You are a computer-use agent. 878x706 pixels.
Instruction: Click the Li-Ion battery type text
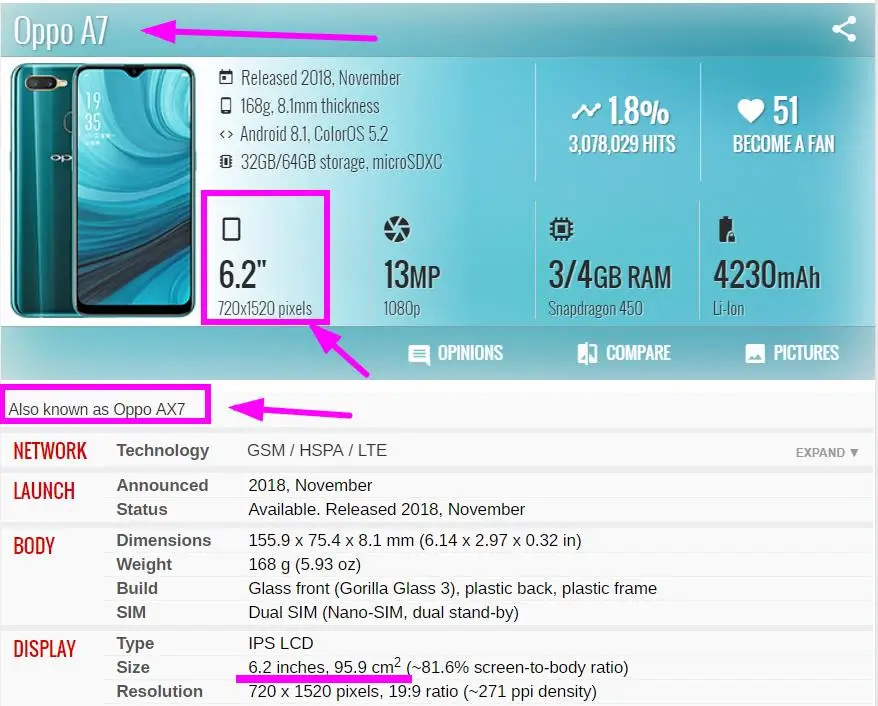coord(728,308)
